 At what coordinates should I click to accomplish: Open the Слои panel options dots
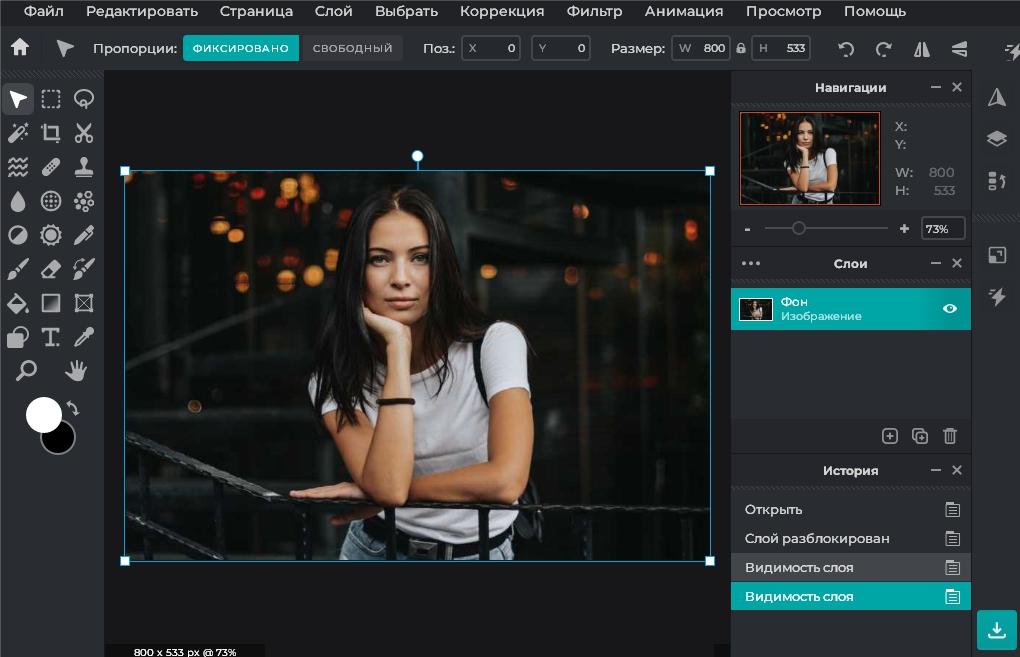(x=751, y=264)
